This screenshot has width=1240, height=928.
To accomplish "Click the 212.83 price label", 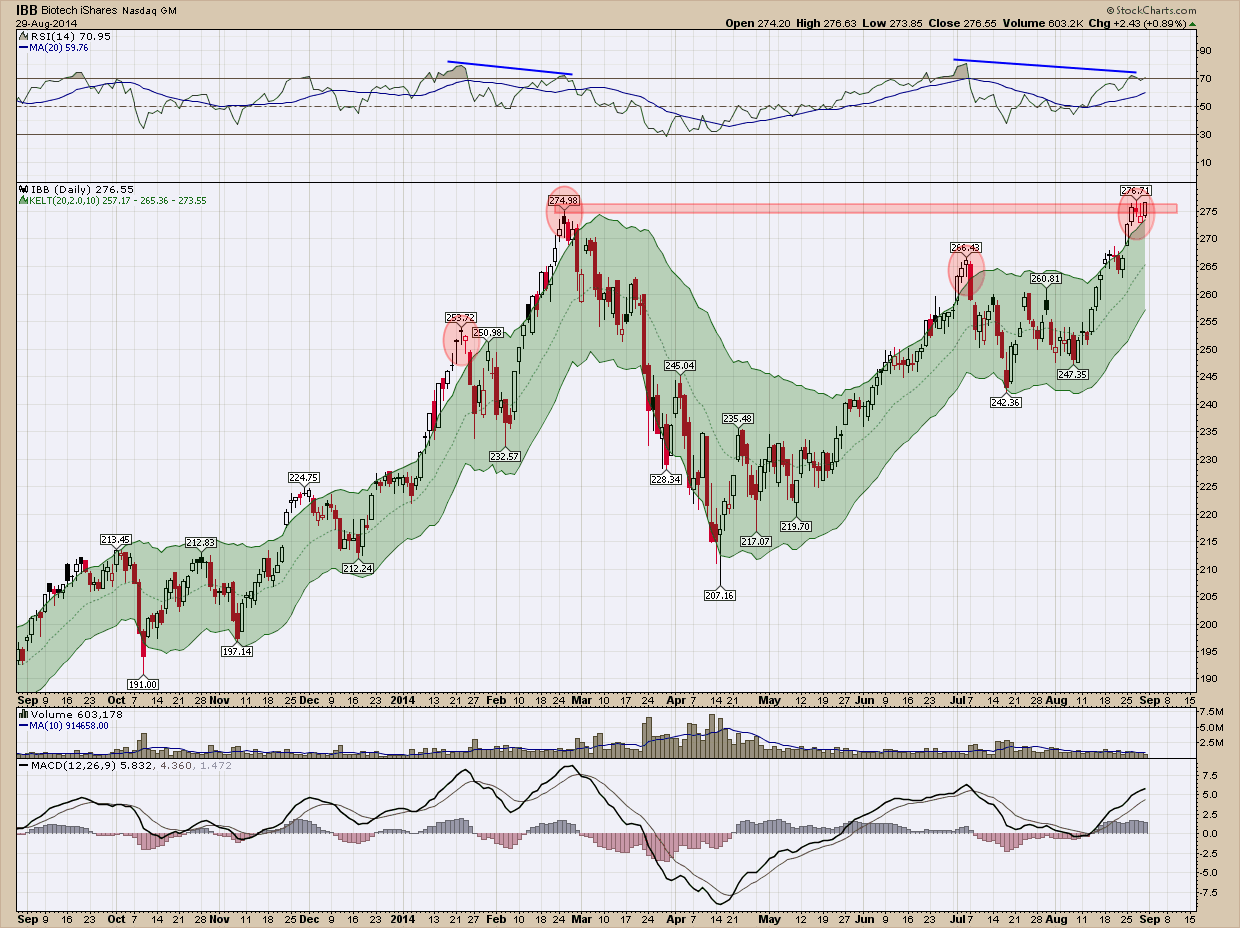I will coord(201,542).
